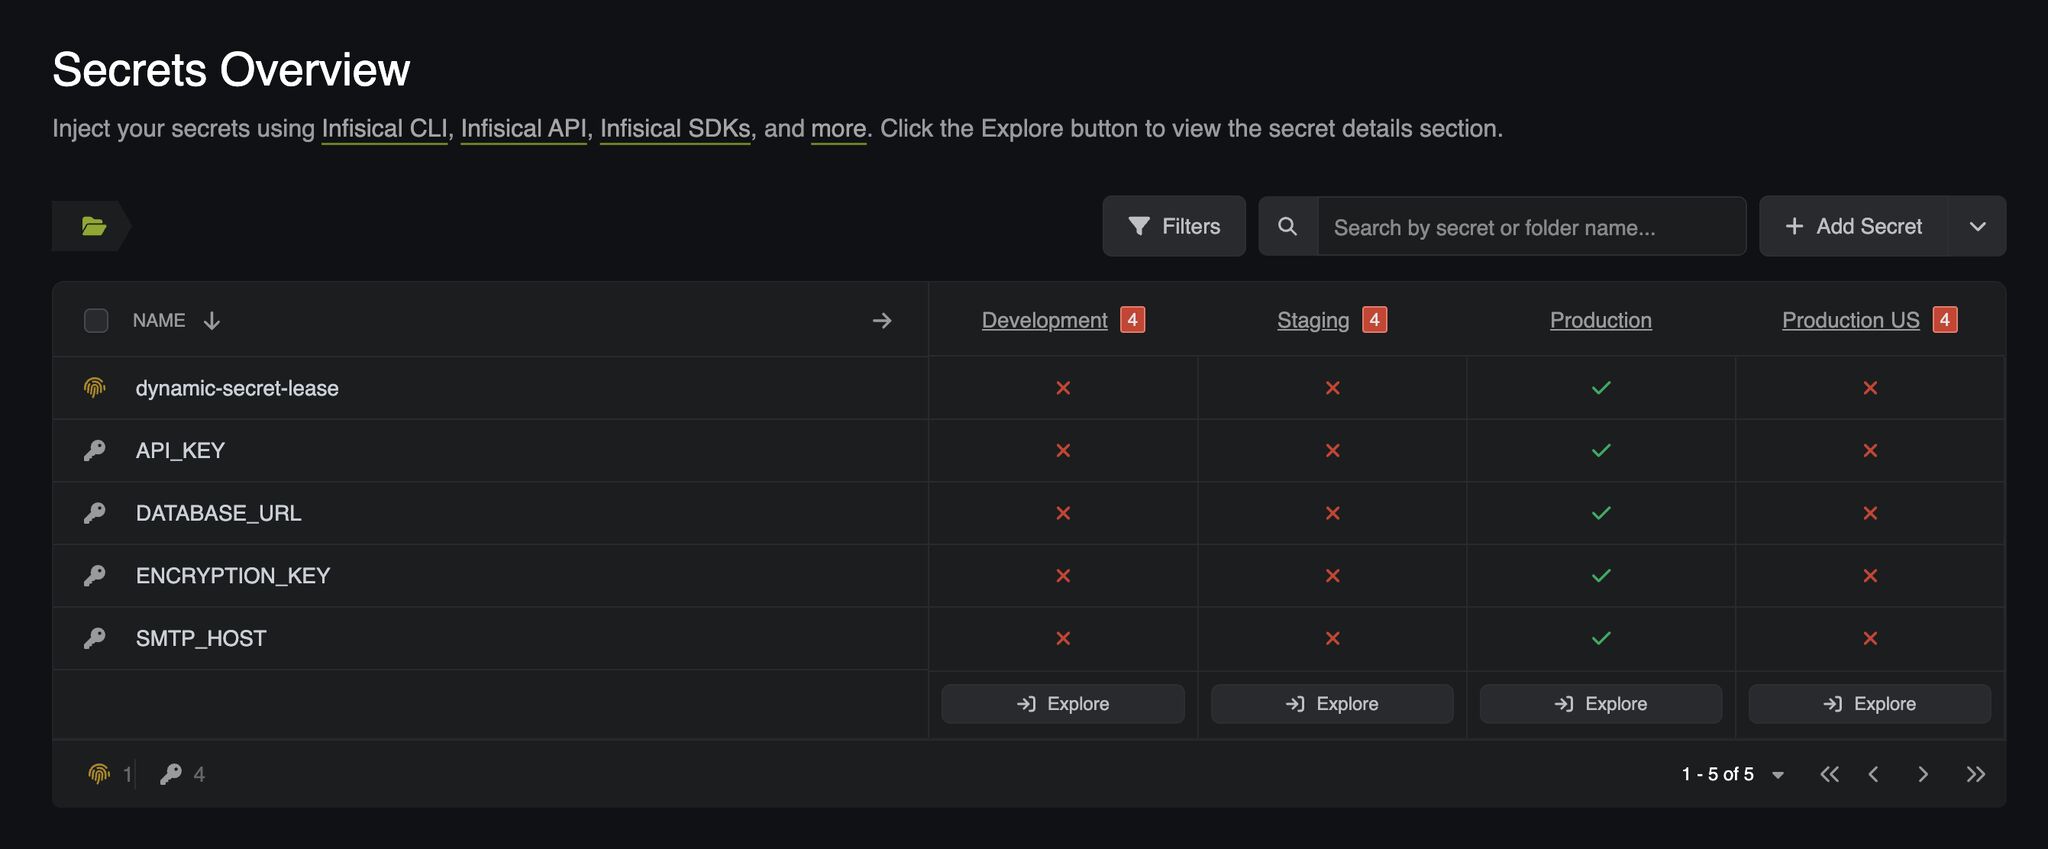Toggle sort order on Name column
The width and height of the screenshot is (2048, 849).
(x=211, y=320)
